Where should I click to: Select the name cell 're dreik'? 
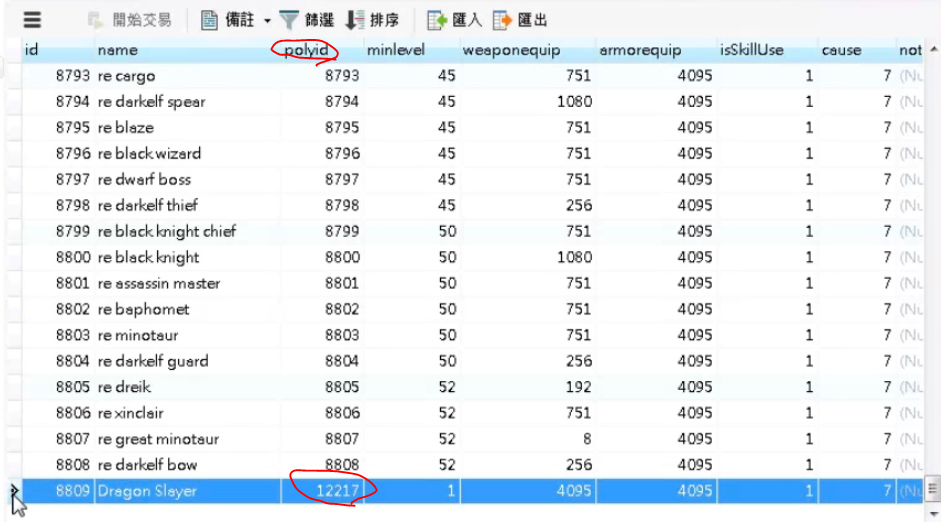(187, 386)
